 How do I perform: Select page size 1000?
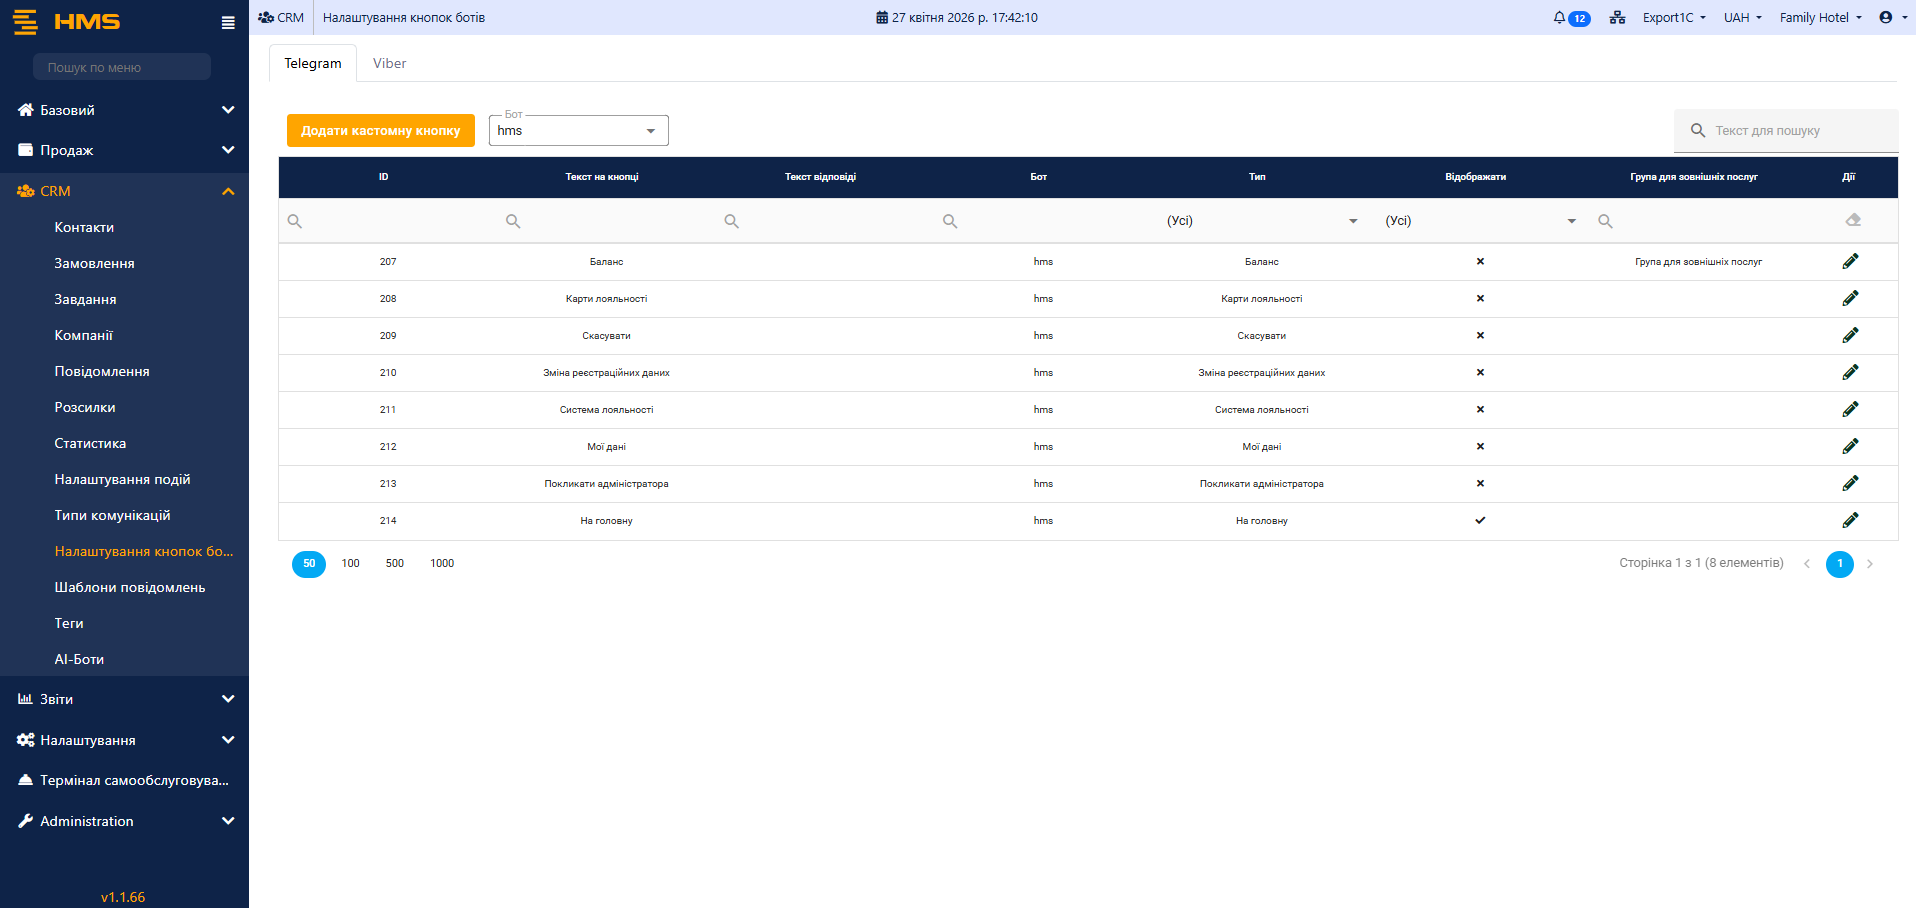tap(442, 564)
